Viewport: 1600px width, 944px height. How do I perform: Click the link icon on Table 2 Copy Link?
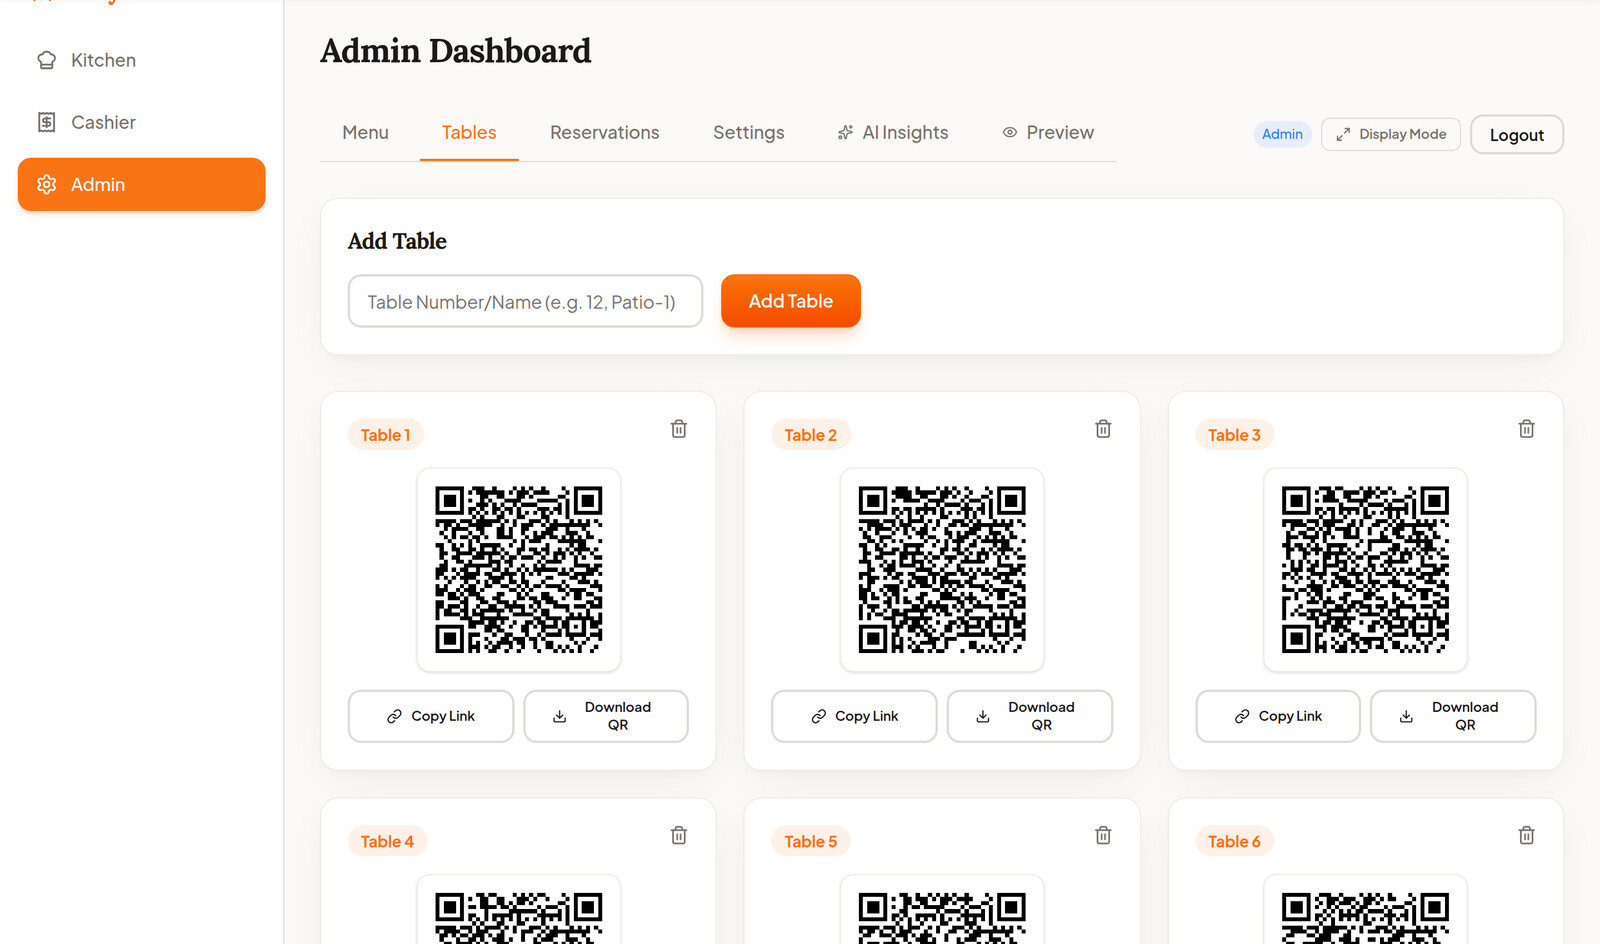pyautogui.click(x=819, y=716)
